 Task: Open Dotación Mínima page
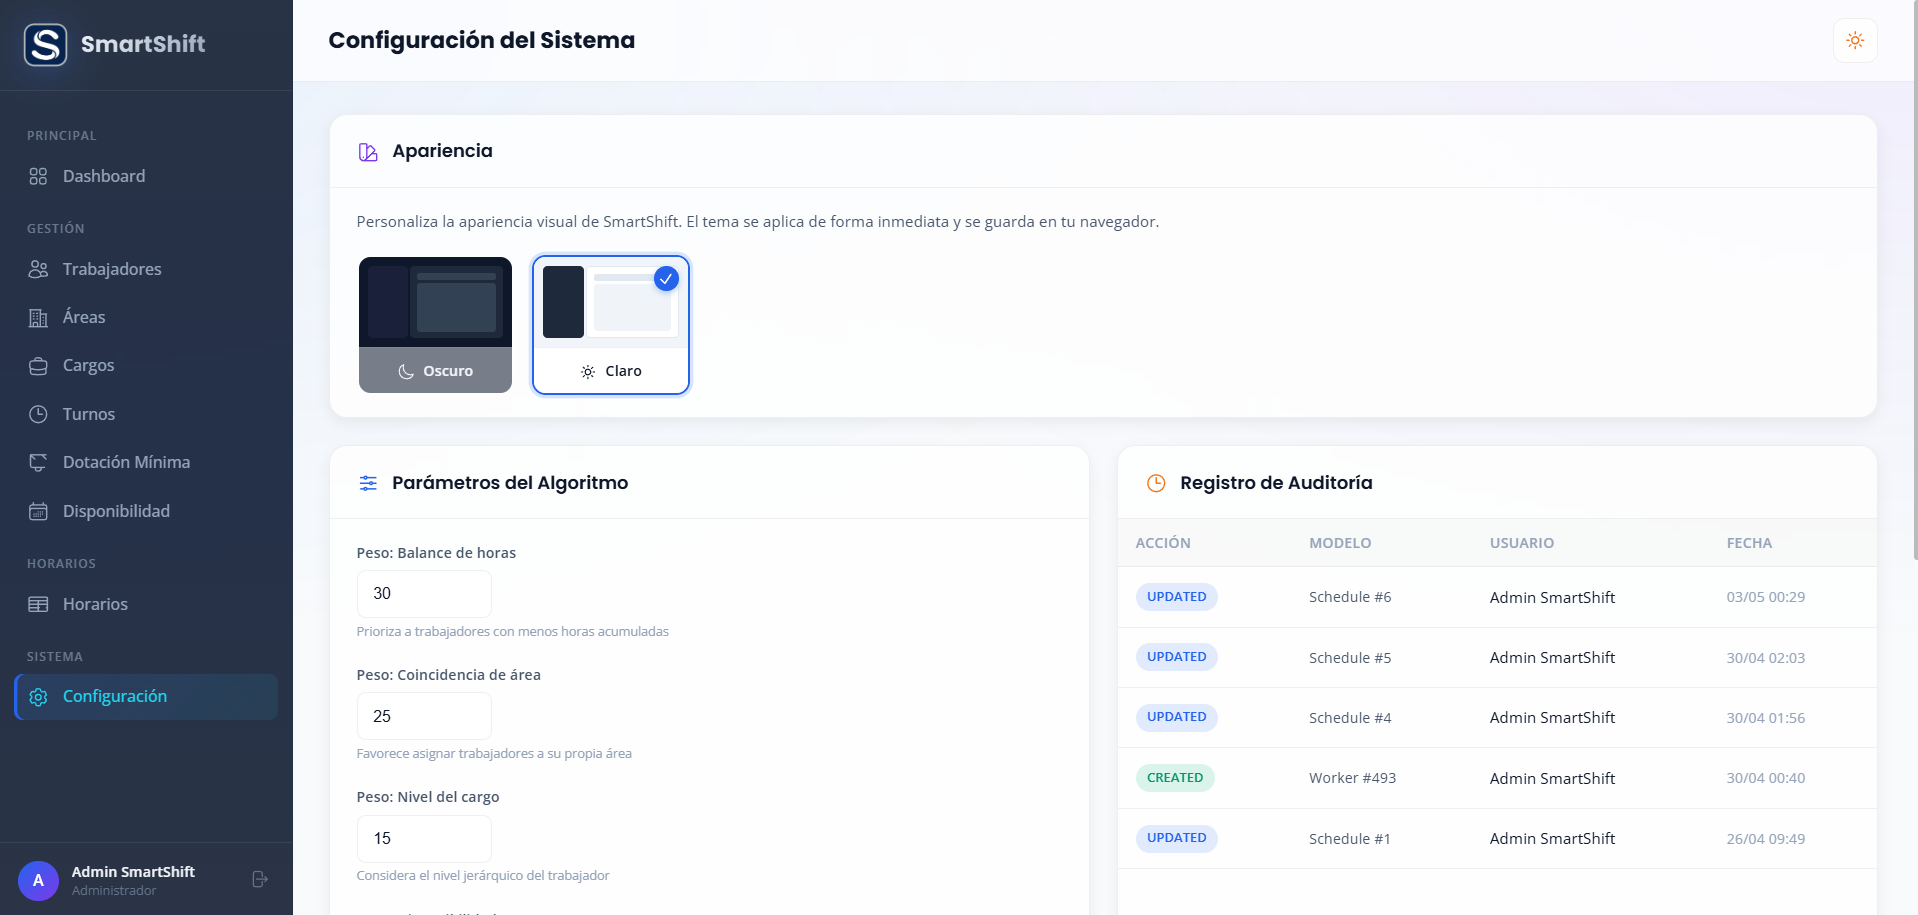click(147, 462)
